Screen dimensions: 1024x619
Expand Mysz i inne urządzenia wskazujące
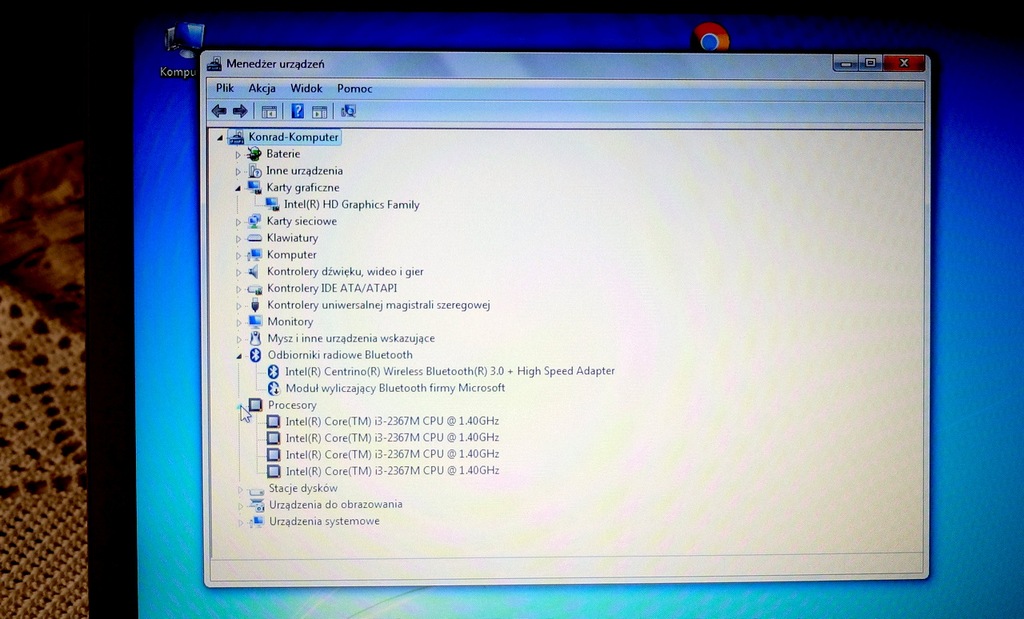pyautogui.click(x=238, y=339)
